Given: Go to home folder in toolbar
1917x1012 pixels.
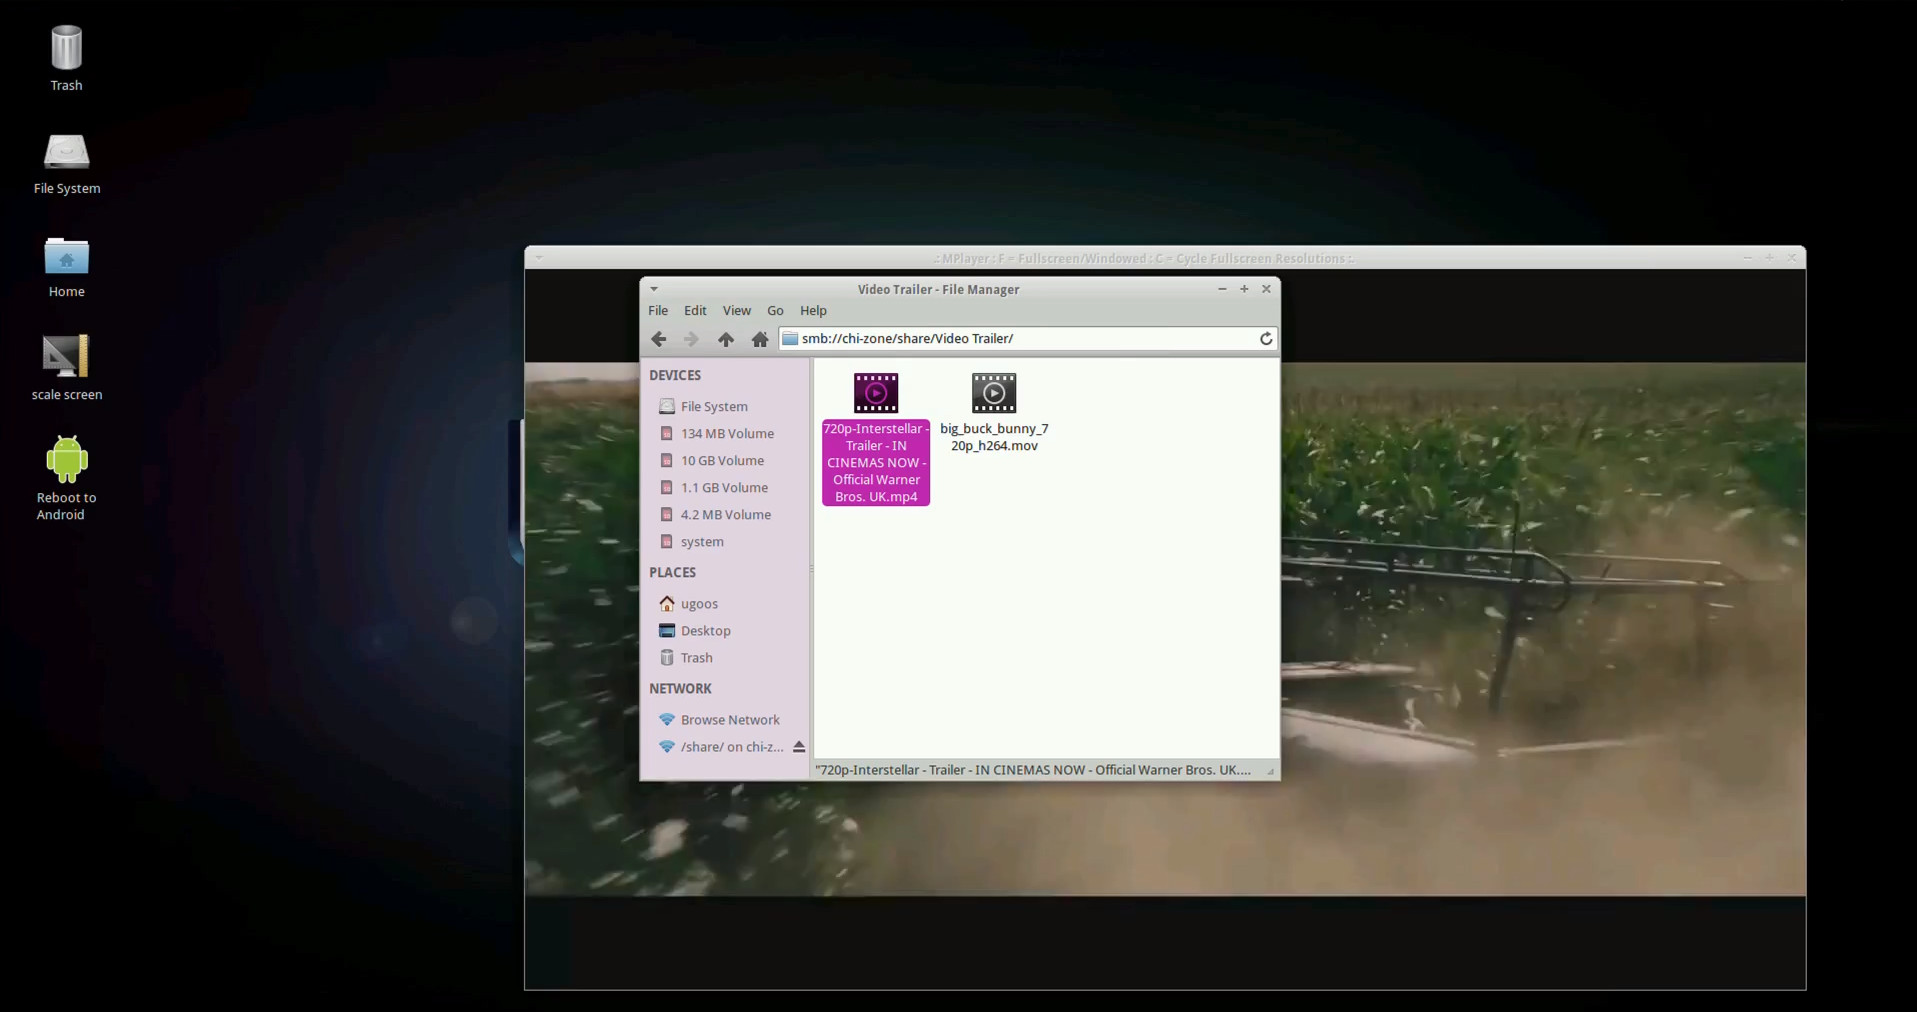Looking at the screenshot, I should [760, 339].
